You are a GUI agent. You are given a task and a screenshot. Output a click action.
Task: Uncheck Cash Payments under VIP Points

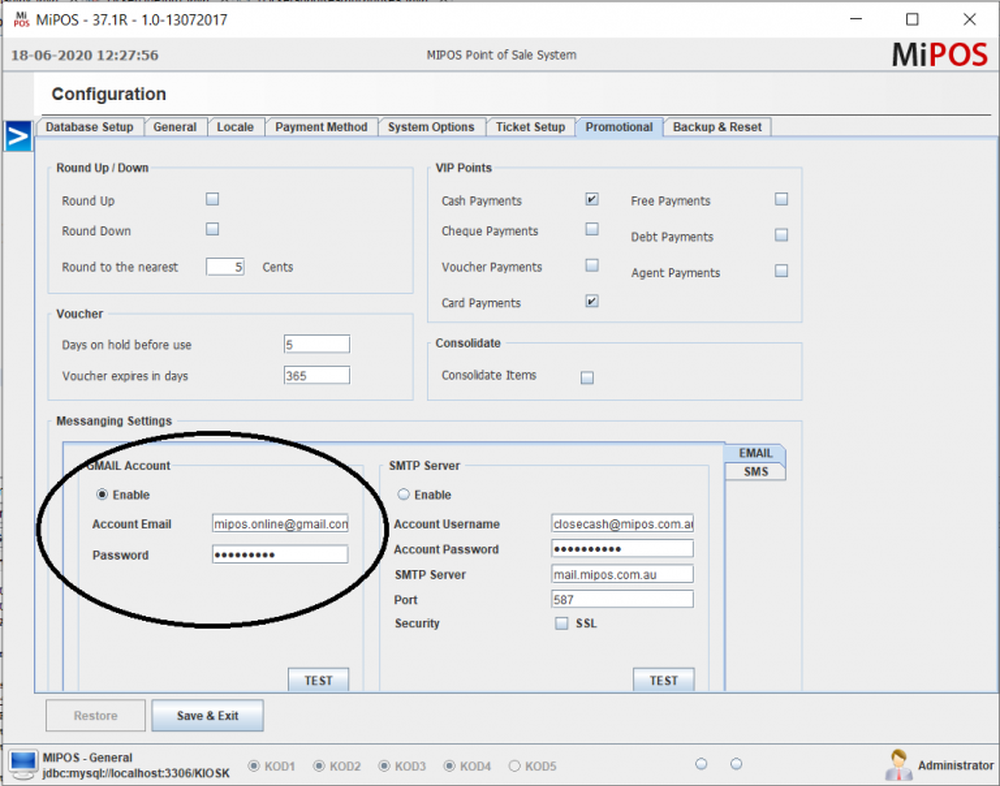[591, 199]
